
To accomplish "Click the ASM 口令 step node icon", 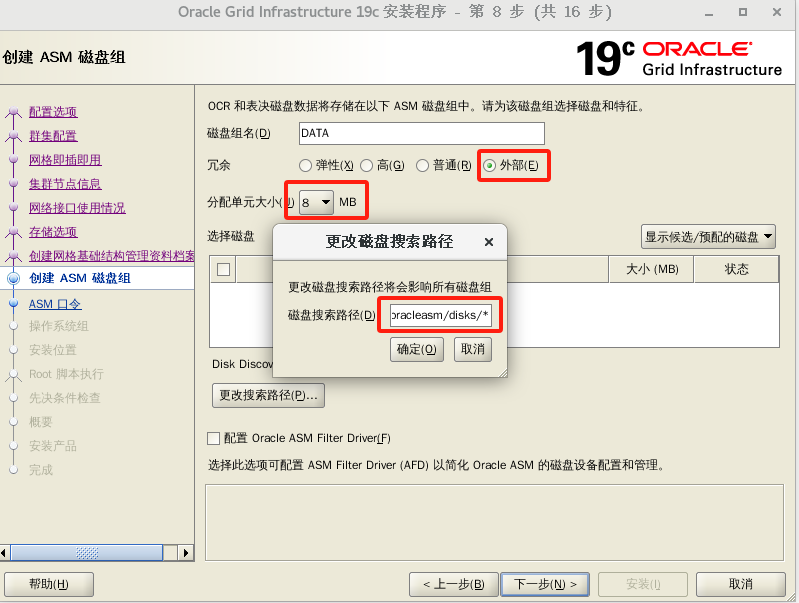I will 14,304.
